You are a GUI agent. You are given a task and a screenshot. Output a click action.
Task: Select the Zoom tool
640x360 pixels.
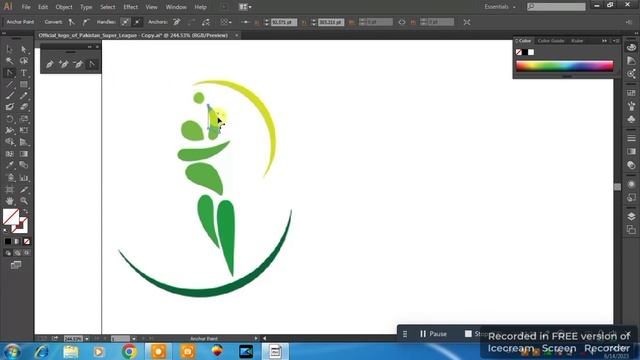(x=24, y=201)
